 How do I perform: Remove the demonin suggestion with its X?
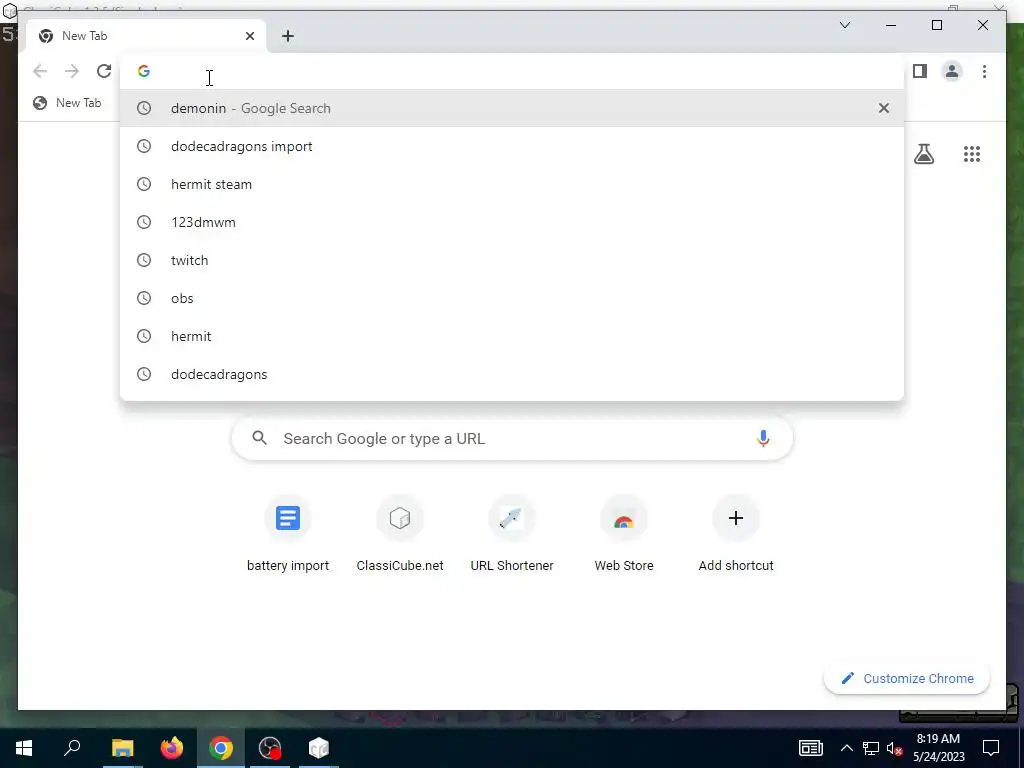click(x=884, y=108)
